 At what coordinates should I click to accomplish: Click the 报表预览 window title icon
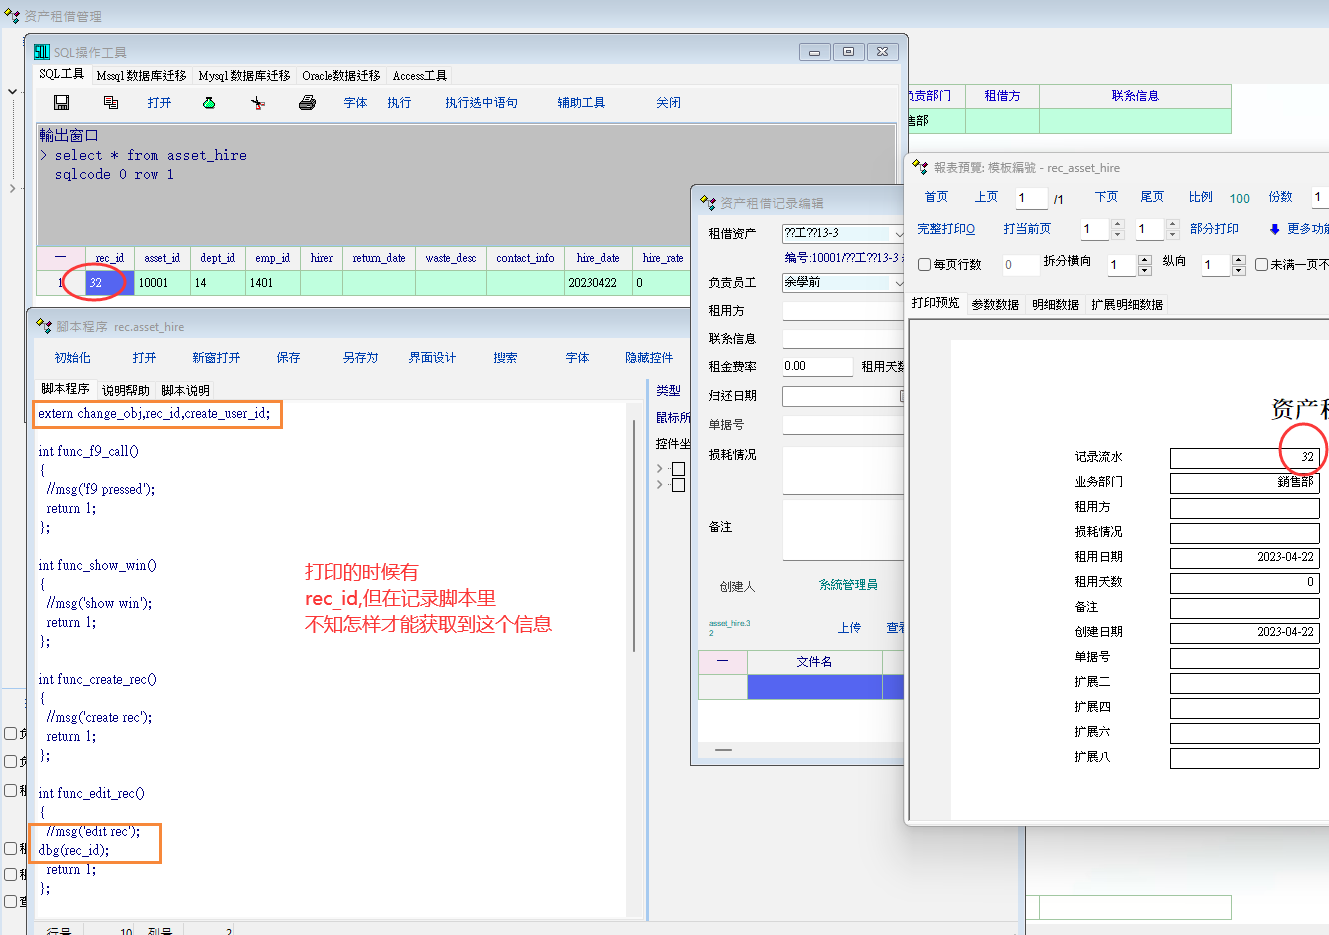tap(920, 168)
